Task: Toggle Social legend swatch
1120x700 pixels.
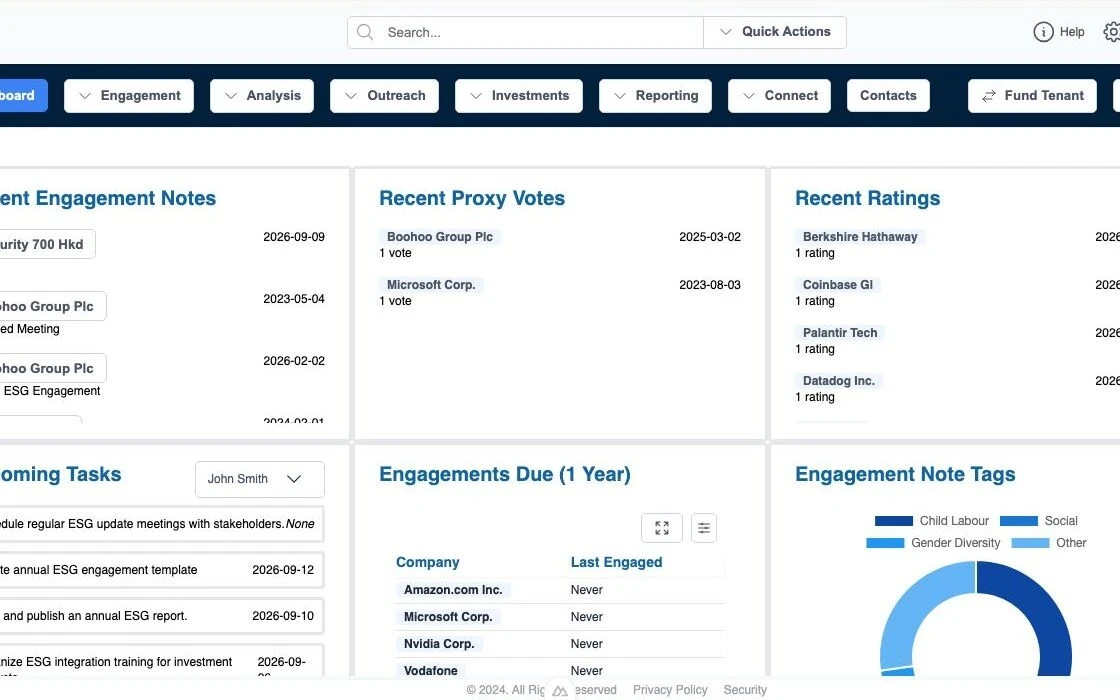Action: 1019,521
